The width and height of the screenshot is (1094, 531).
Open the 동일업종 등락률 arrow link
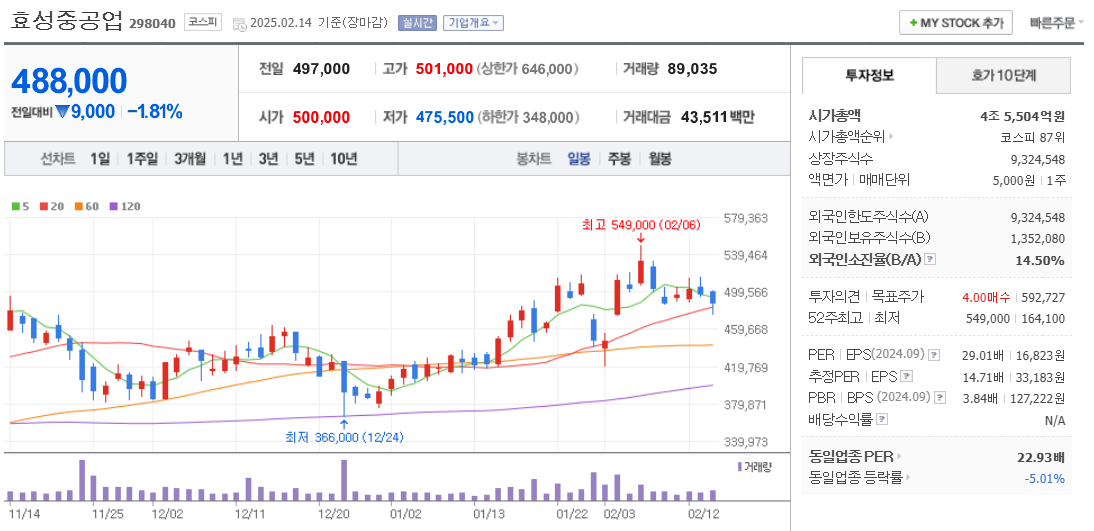coord(908,478)
